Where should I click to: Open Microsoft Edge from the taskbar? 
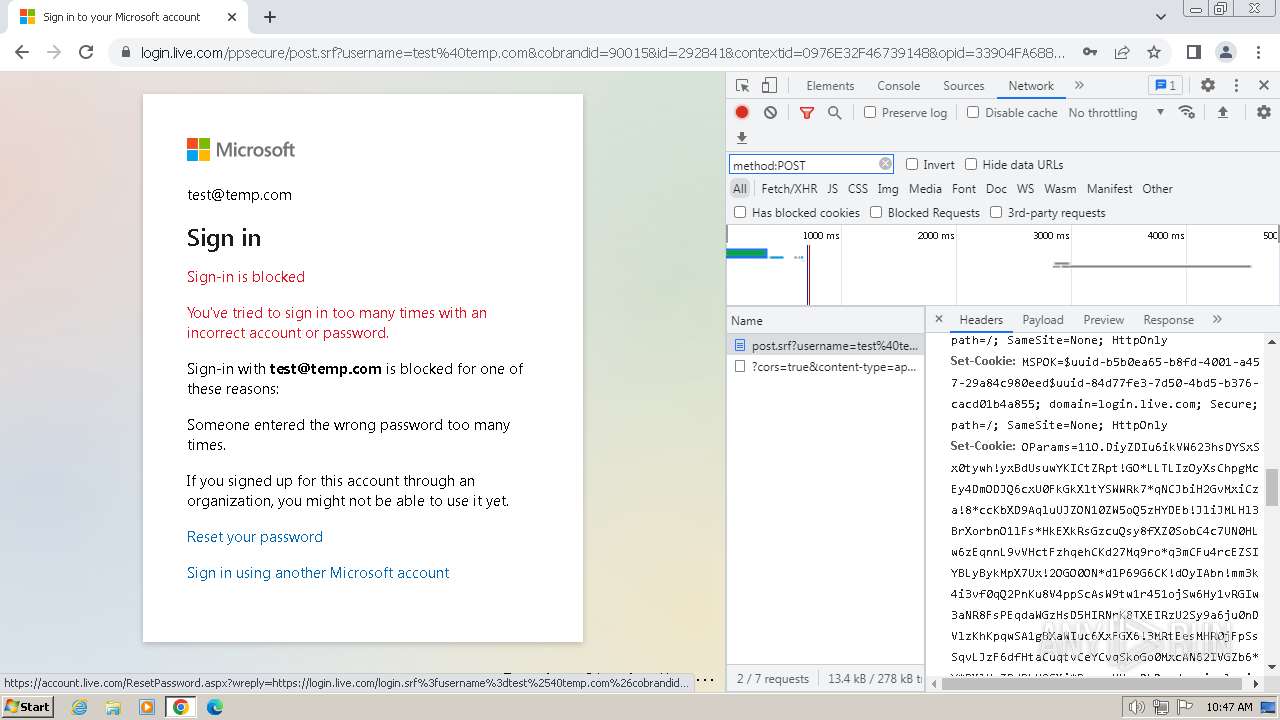pos(214,707)
